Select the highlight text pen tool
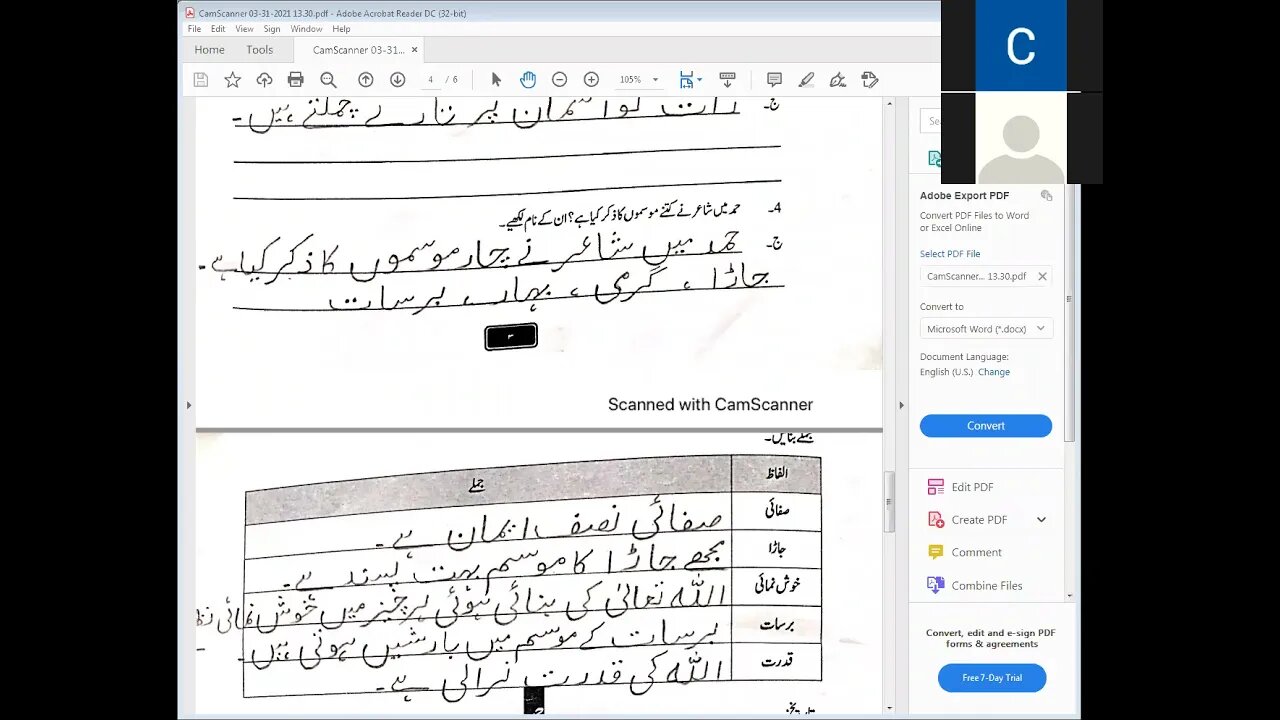1280x720 pixels. [806, 80]
